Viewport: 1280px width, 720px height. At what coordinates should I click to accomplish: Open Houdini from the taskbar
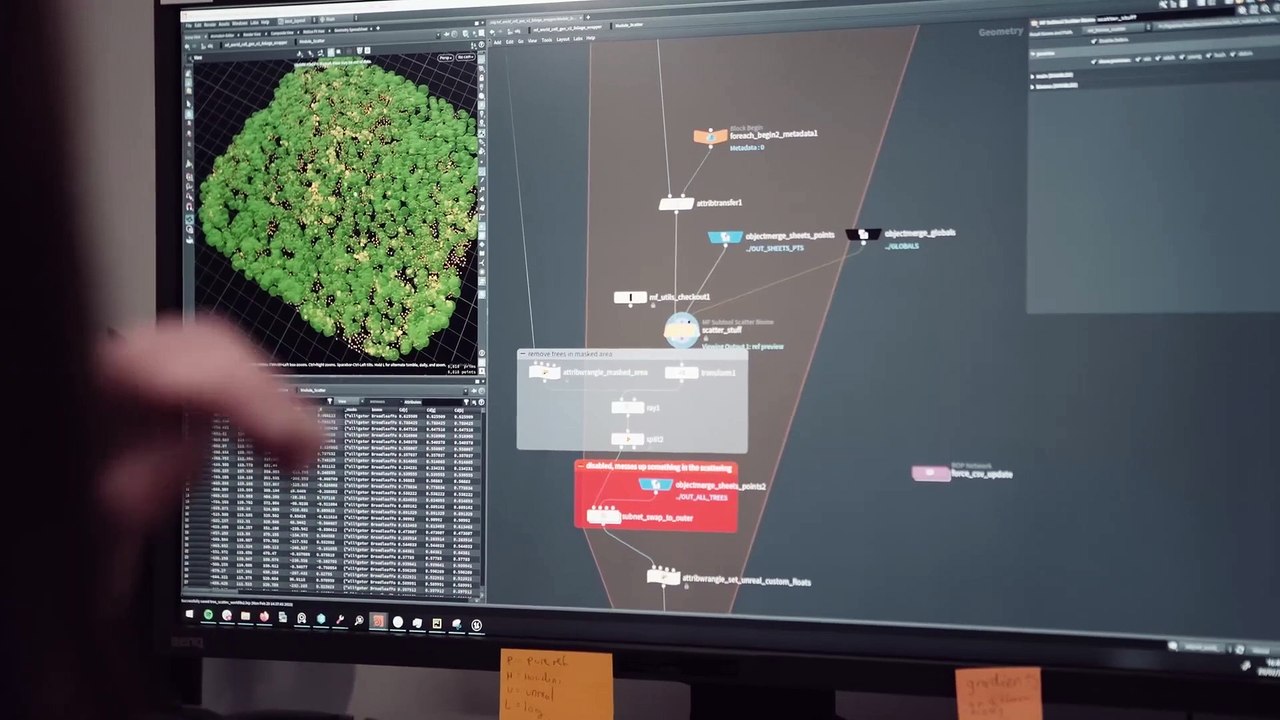378,622
